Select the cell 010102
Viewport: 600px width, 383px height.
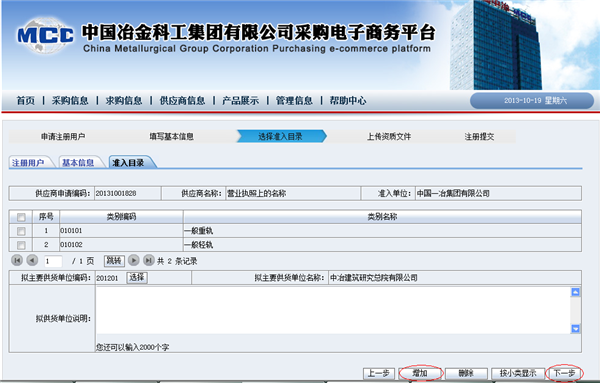tap(121, 244)
